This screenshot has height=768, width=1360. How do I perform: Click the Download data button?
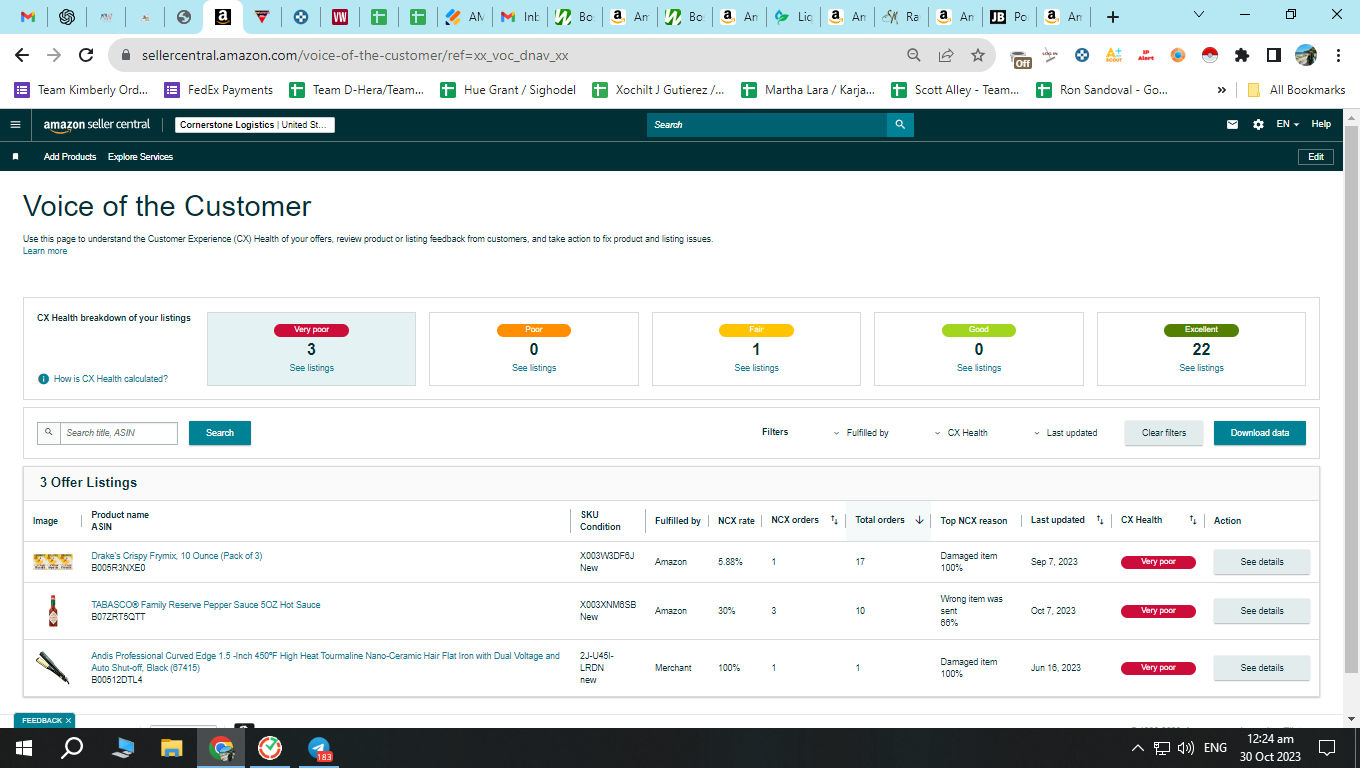tap(1260, 433)
